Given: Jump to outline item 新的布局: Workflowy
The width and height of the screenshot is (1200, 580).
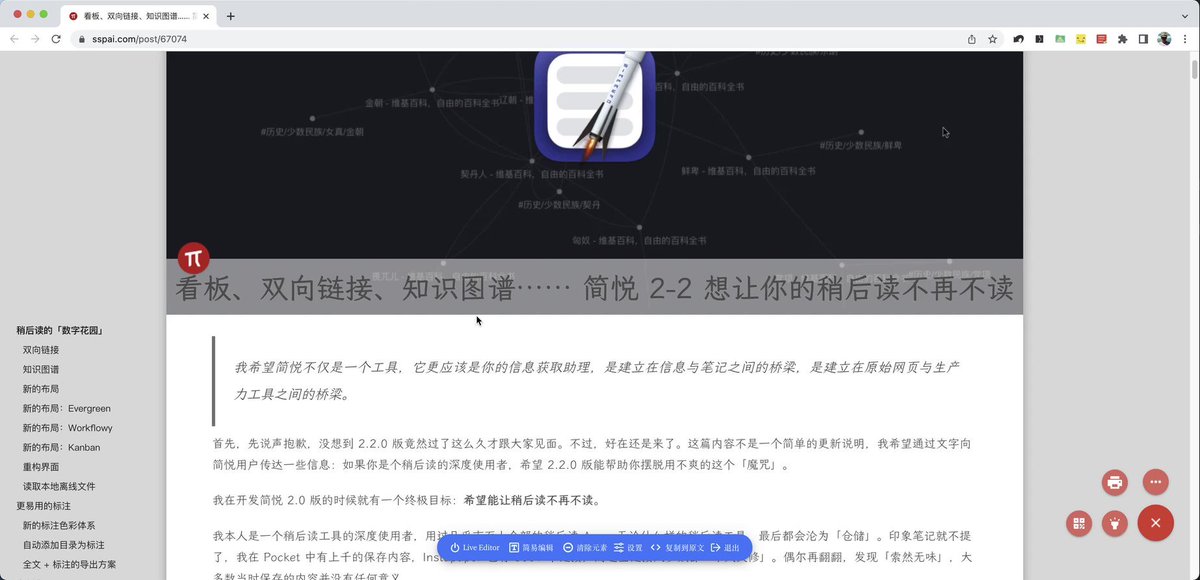Looking at the screenshot, I should (68, 428).
